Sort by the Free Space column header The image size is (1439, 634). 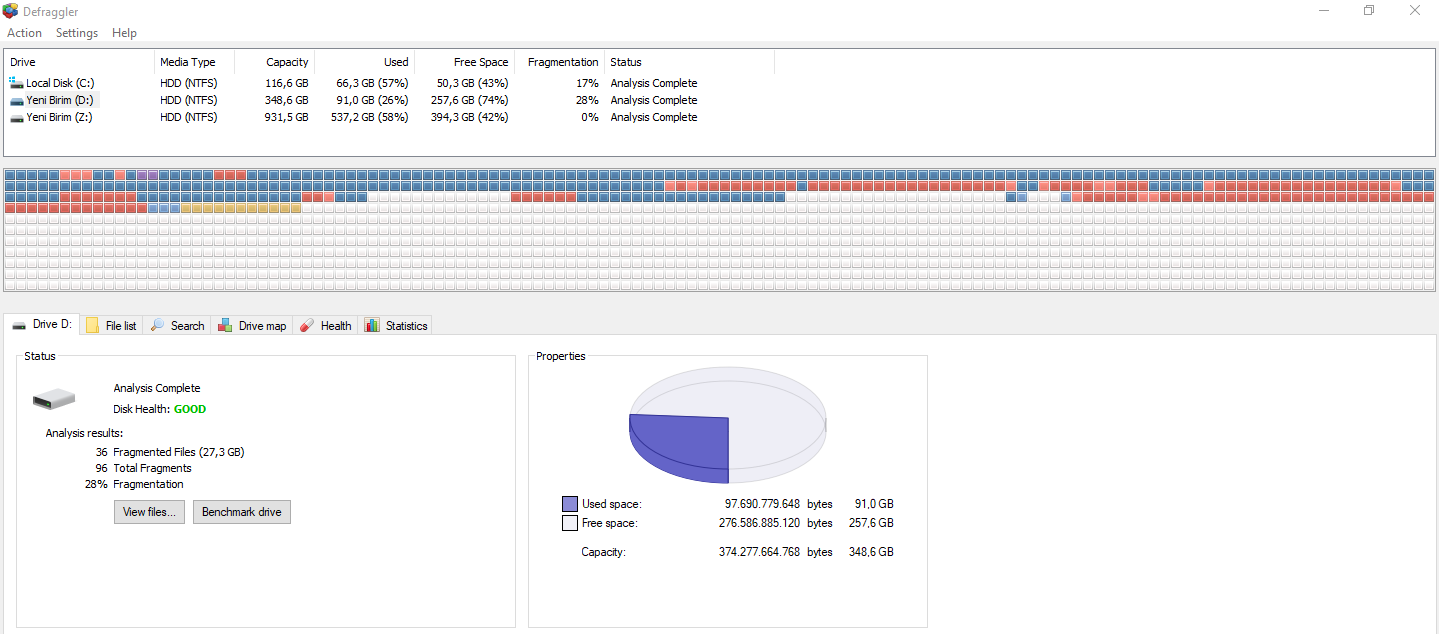[464, 62]
